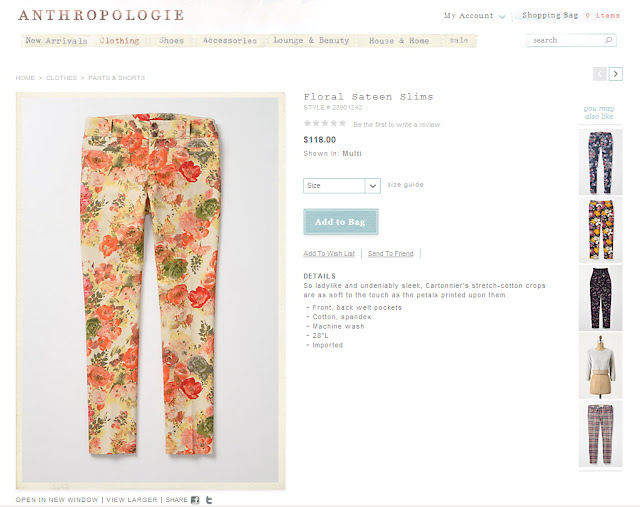Open the View Larger link
The height and width of the screenshot is (507, 640).
tap(131, 500)
